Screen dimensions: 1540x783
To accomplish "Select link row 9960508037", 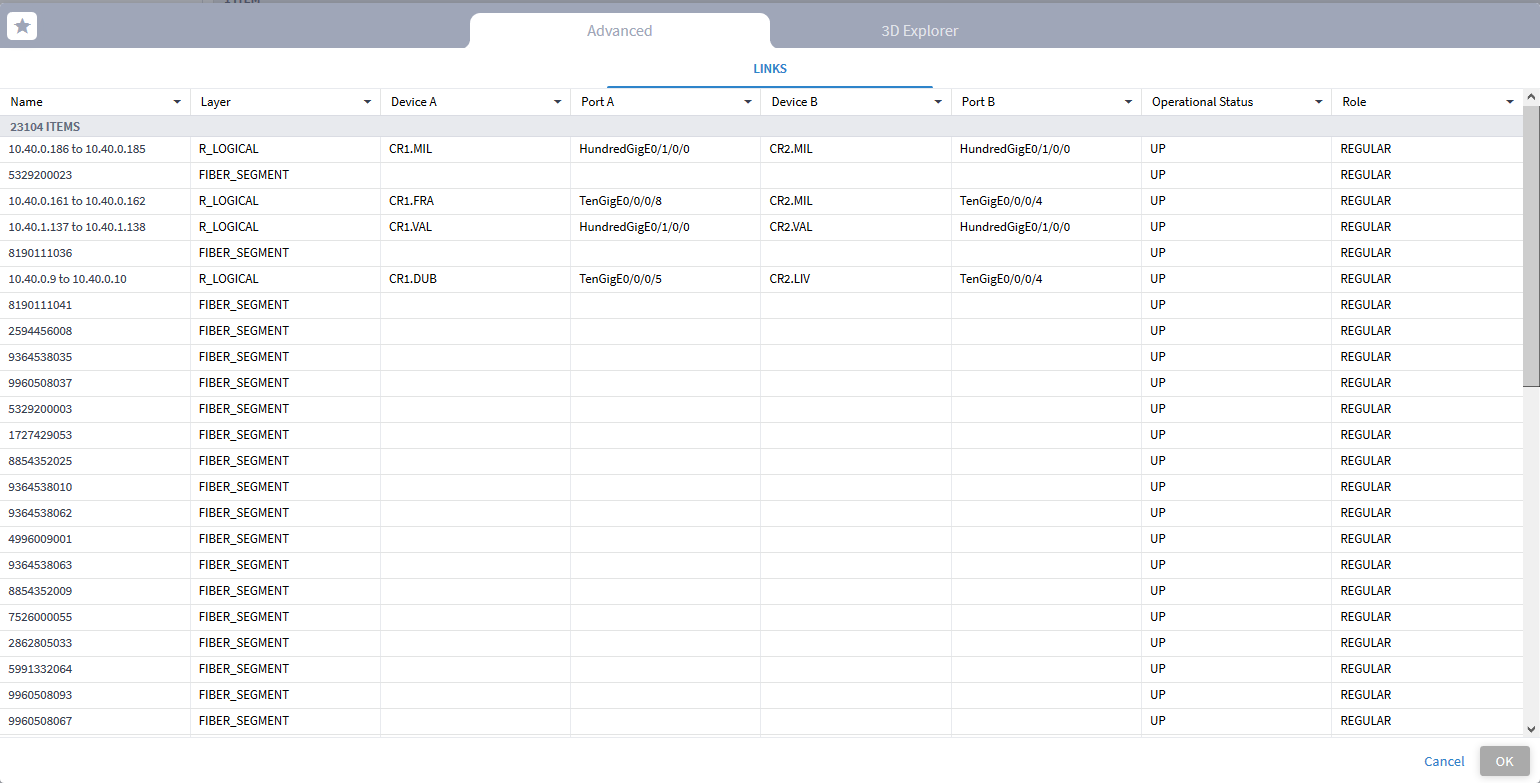I will click(761, 383).
